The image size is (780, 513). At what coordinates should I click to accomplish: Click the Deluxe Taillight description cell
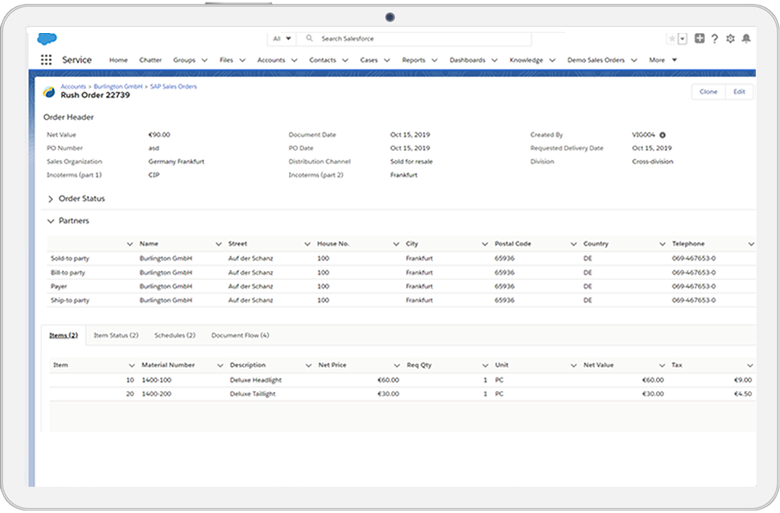[253, 394]
